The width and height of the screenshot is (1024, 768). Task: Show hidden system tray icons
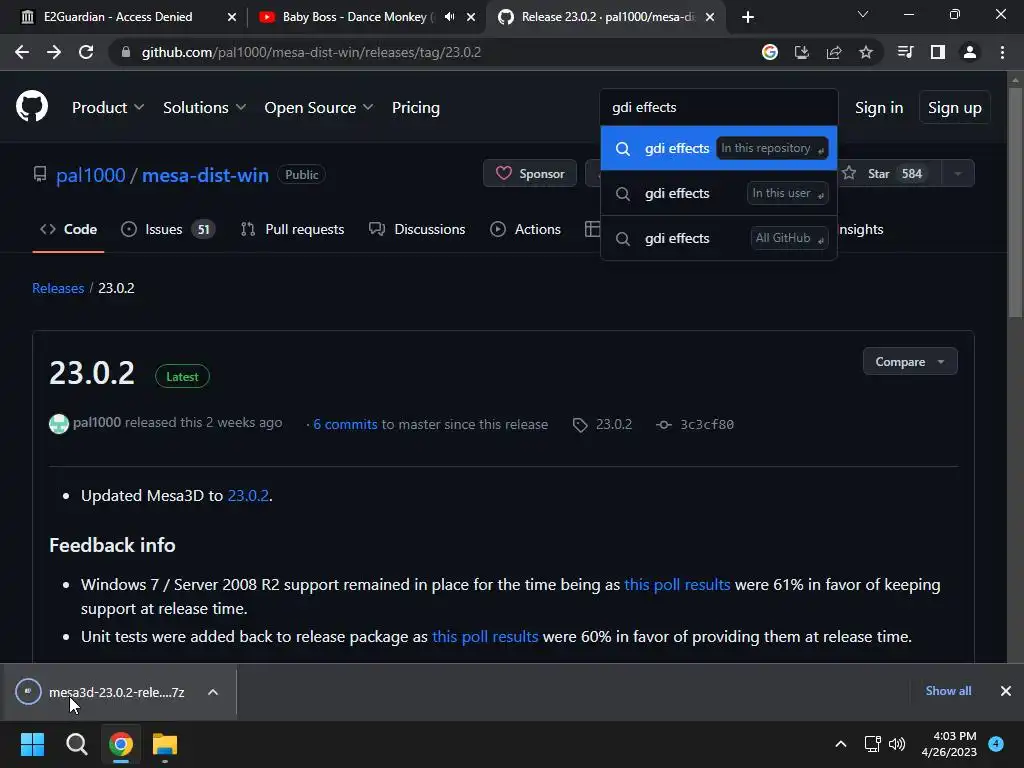tap(841, 744)
